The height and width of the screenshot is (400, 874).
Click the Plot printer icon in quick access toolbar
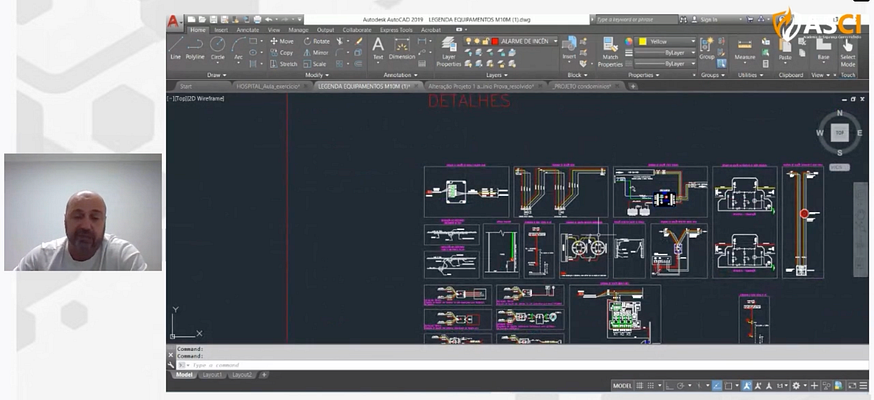257,19
